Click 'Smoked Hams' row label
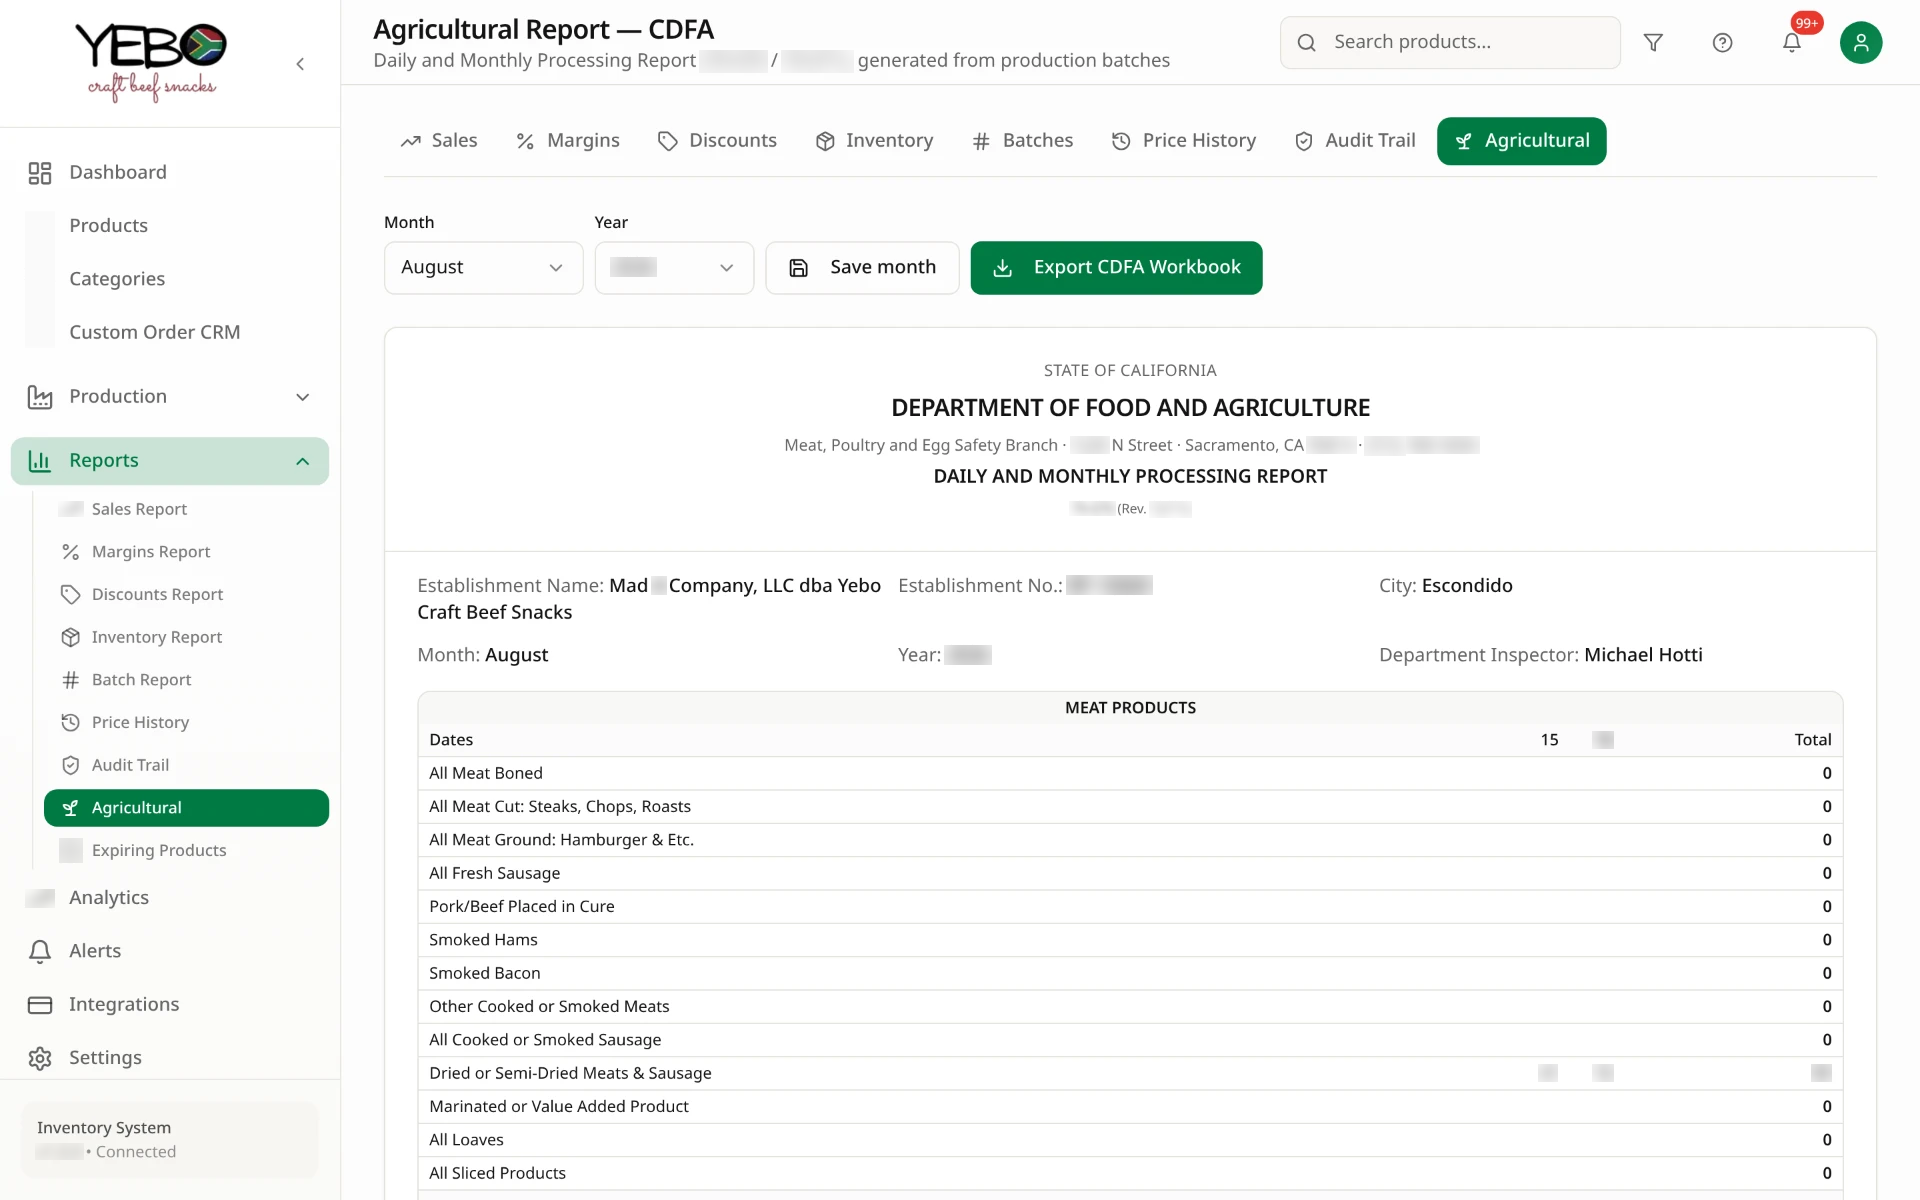Screen dimensions: 1920x1200 (x=483, y=940)
